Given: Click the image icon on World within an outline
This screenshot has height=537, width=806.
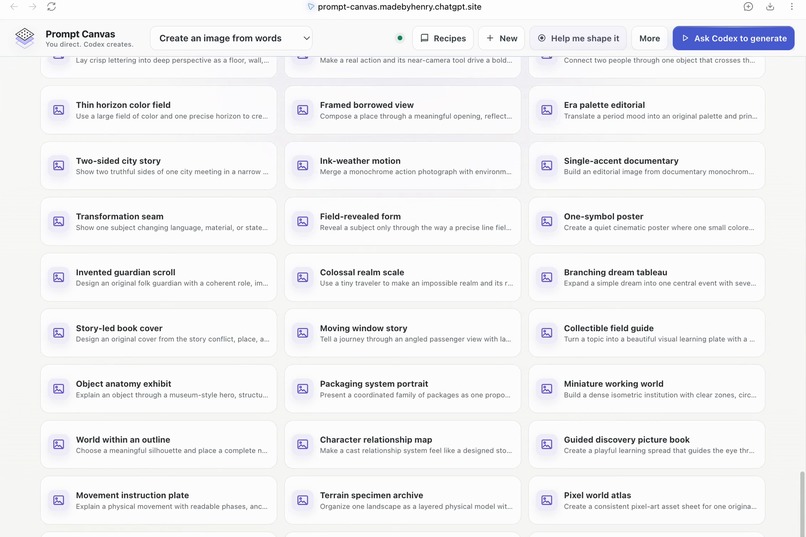Looking at the screenshot, I should tap(59, 445).
